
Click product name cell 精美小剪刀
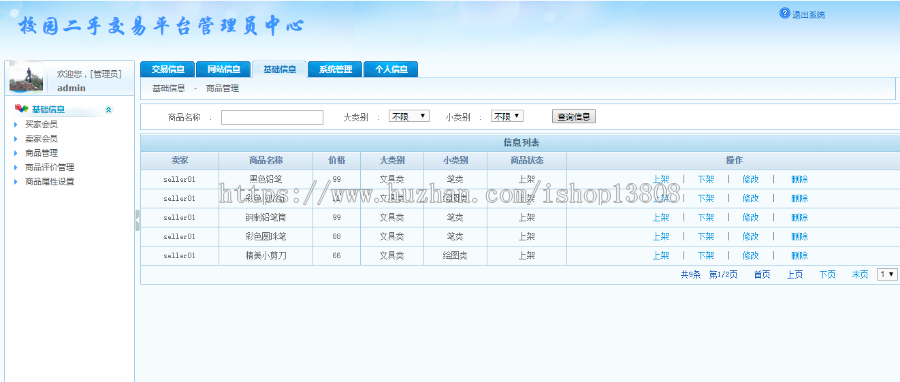[266, 256]
